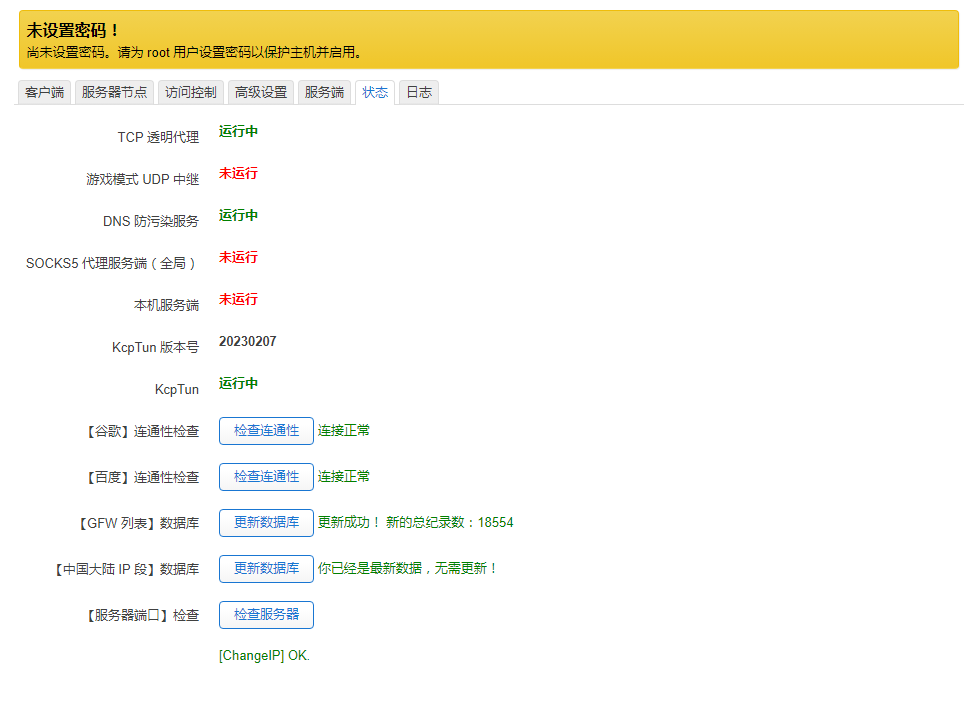Viewport: 969px width, 703px height.
Task: Click the 检查服务器 button
Action: (266, 615)
